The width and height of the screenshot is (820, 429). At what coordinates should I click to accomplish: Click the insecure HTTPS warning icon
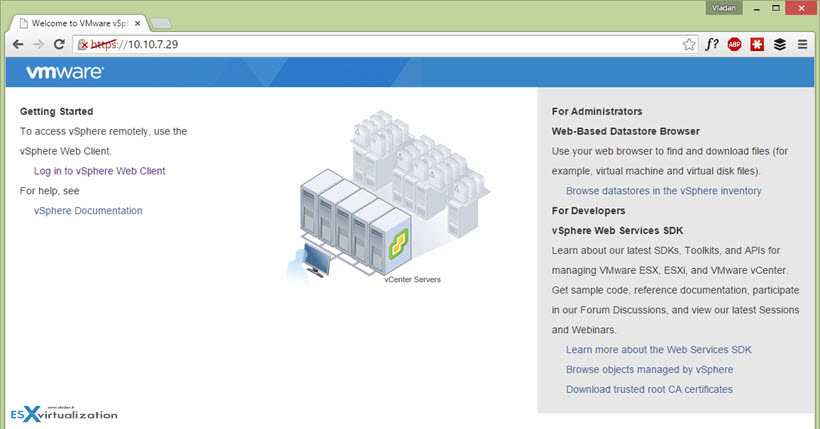coord(83,45)
